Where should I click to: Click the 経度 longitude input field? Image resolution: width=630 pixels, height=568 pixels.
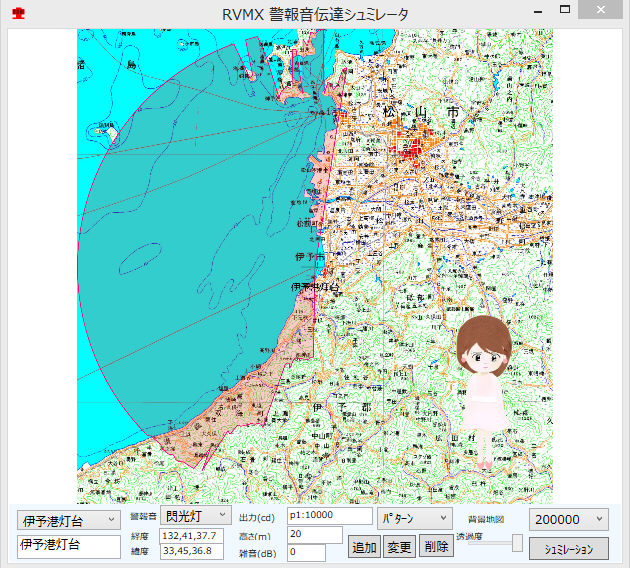pos(192,536)
